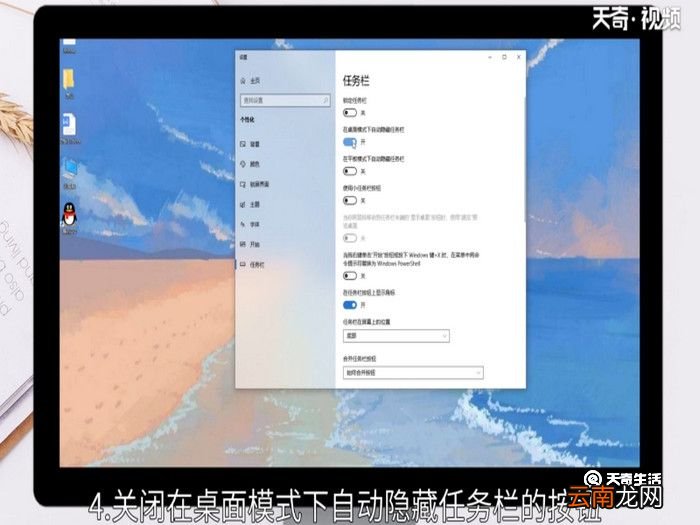Select the Fonts icon in sidebar

pyautogui.click(x=243, y=224)
